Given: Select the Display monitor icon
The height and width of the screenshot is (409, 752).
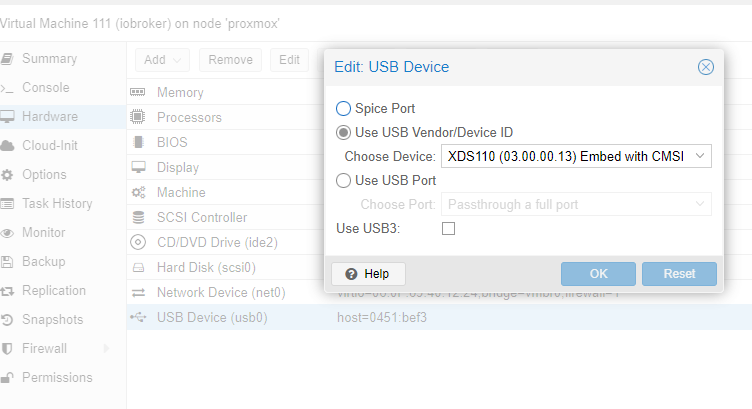Looking at the screenshot, I should 138,167.
